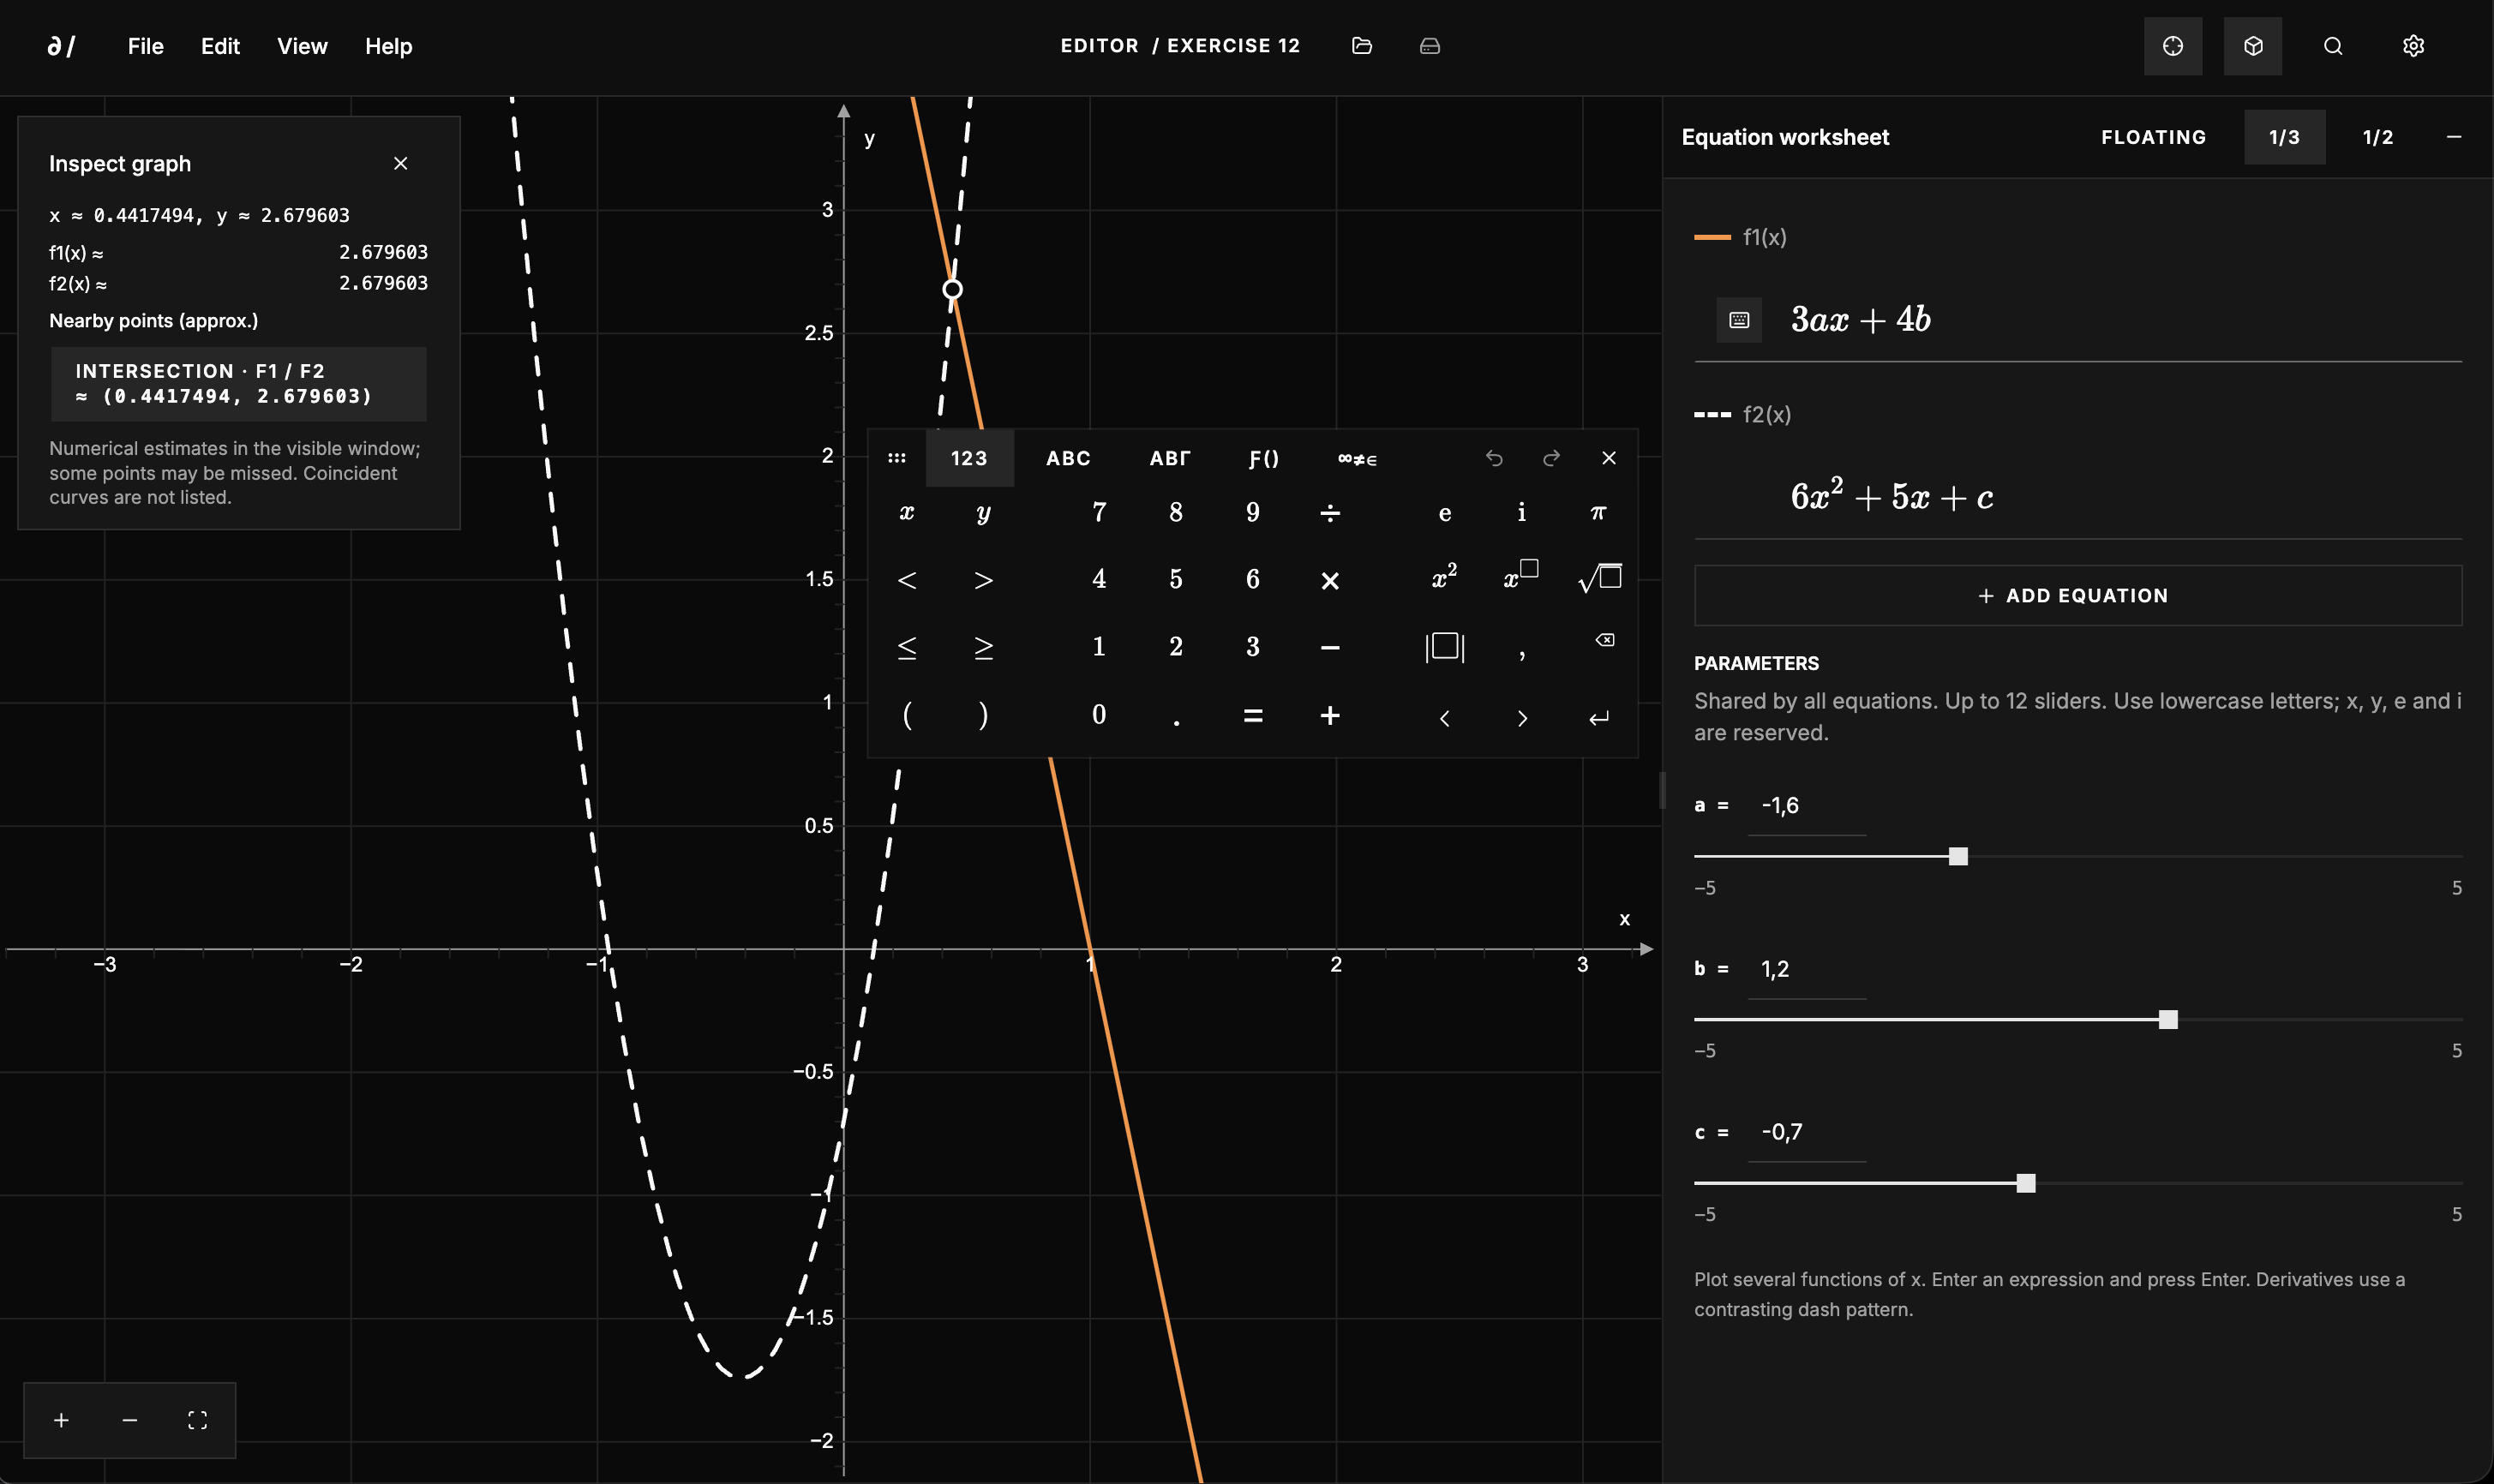Tap the absolute value key
This screenshot has width=2494, height=1484.
1445,647
